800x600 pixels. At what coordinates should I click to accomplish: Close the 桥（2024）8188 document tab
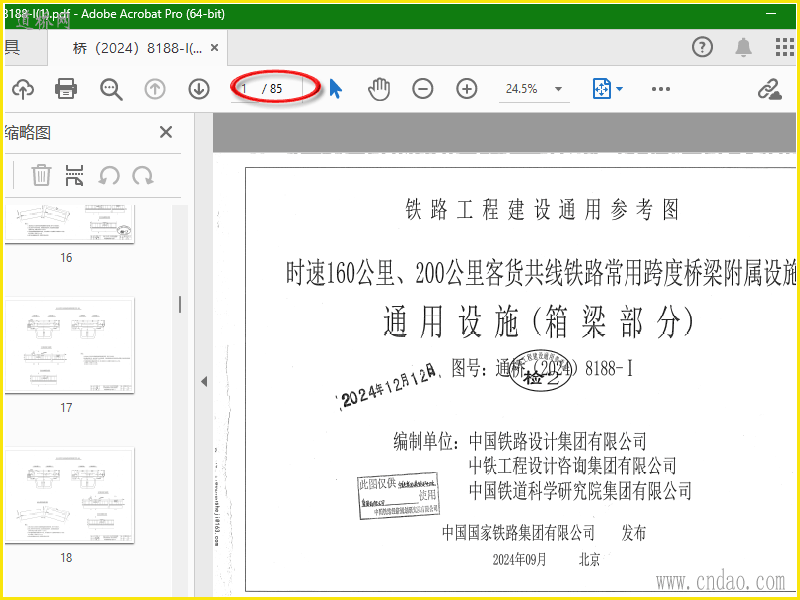pyautogui.click(x=214, y=48)
